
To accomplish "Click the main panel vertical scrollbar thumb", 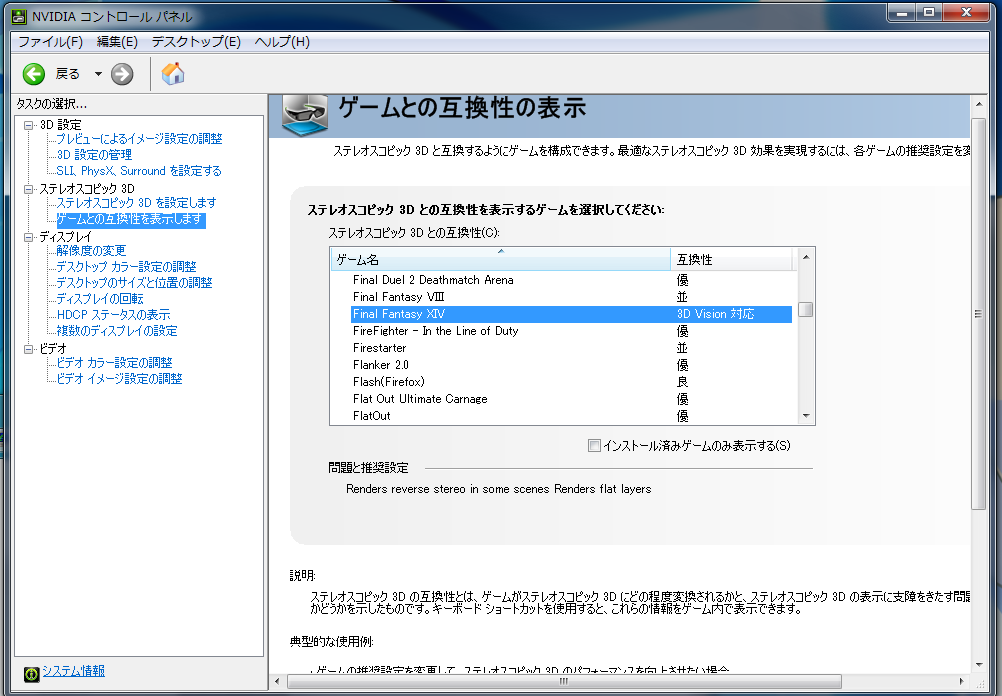I will pyautogui.click(x=979, y=314).
